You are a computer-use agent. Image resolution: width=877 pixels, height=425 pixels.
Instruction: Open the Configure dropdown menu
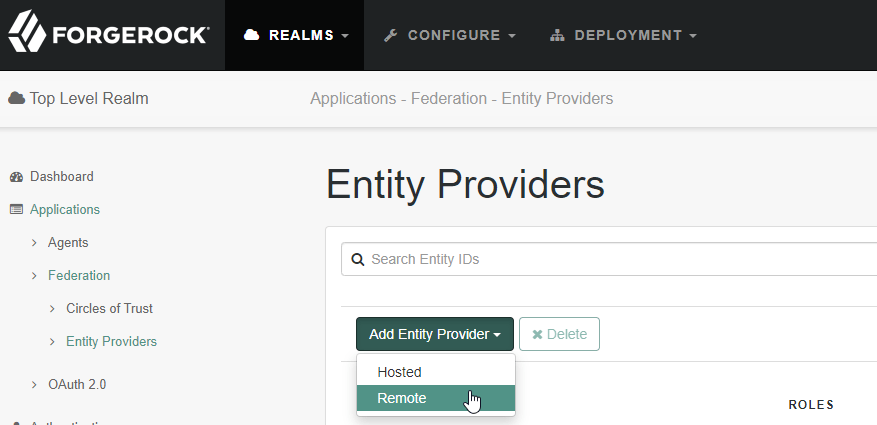pos(451,35)
